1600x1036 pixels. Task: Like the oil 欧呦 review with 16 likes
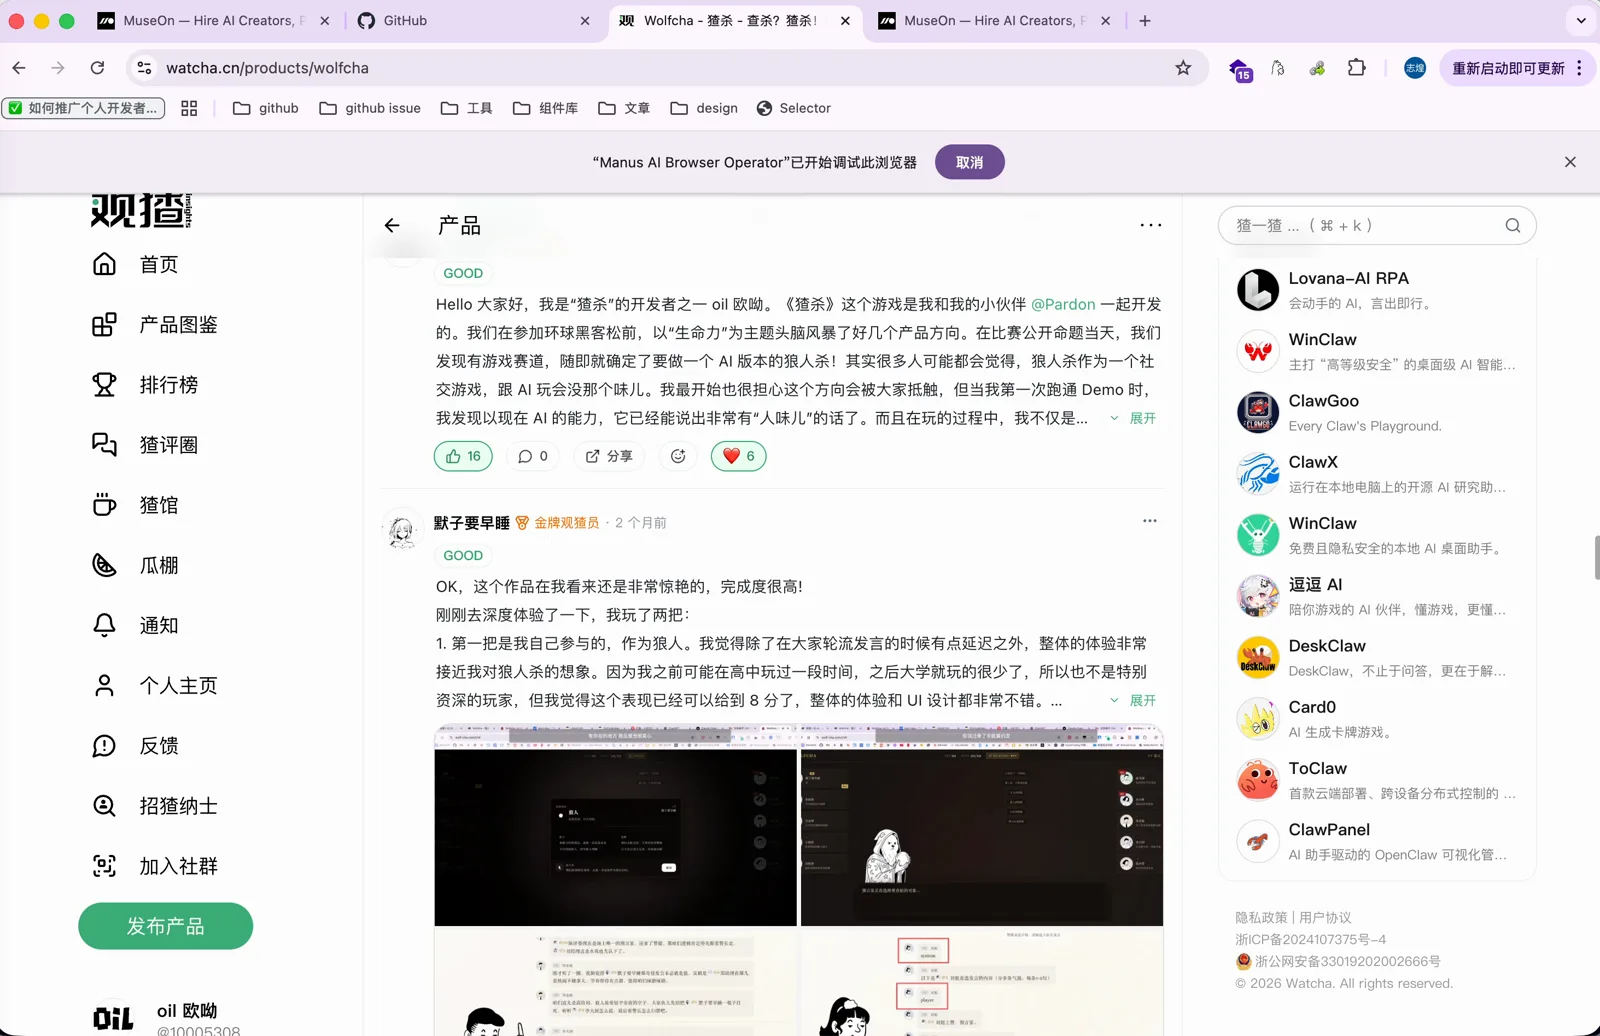coord(464,456)
